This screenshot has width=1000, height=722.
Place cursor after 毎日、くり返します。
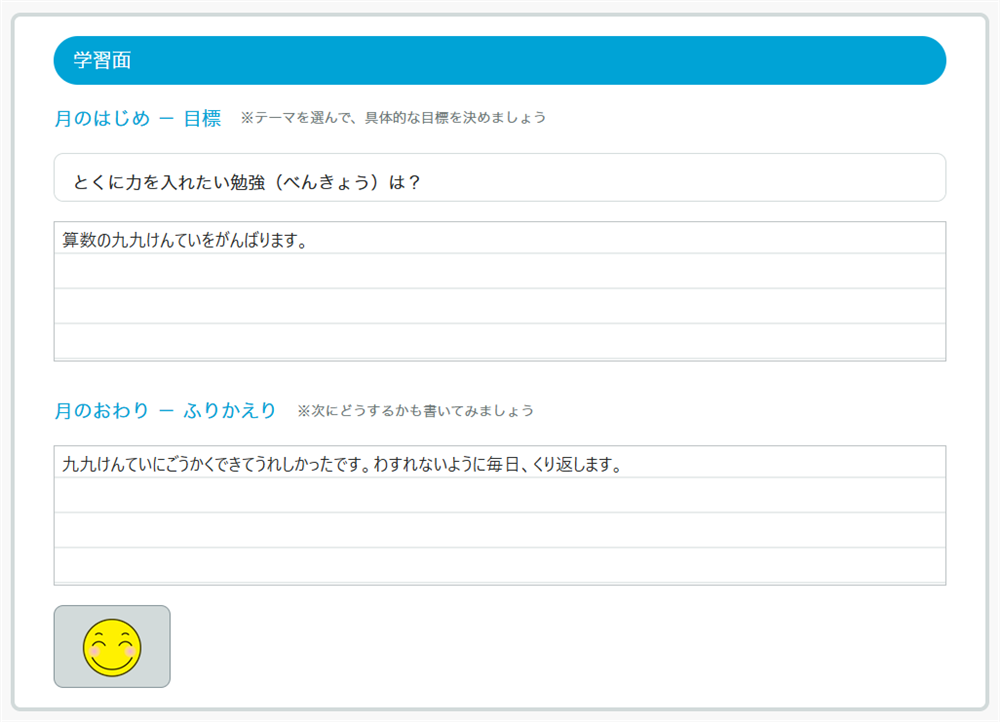(623, 465)
